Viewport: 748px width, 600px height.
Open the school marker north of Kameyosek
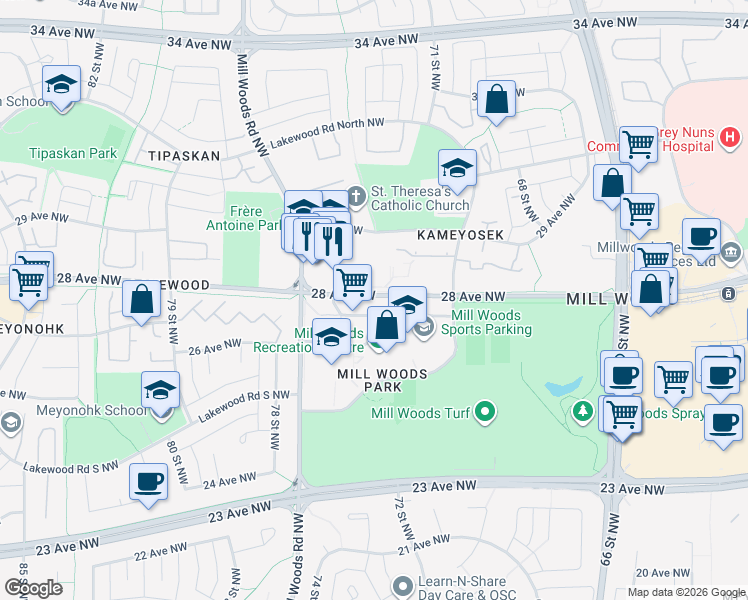pos(457,167)
